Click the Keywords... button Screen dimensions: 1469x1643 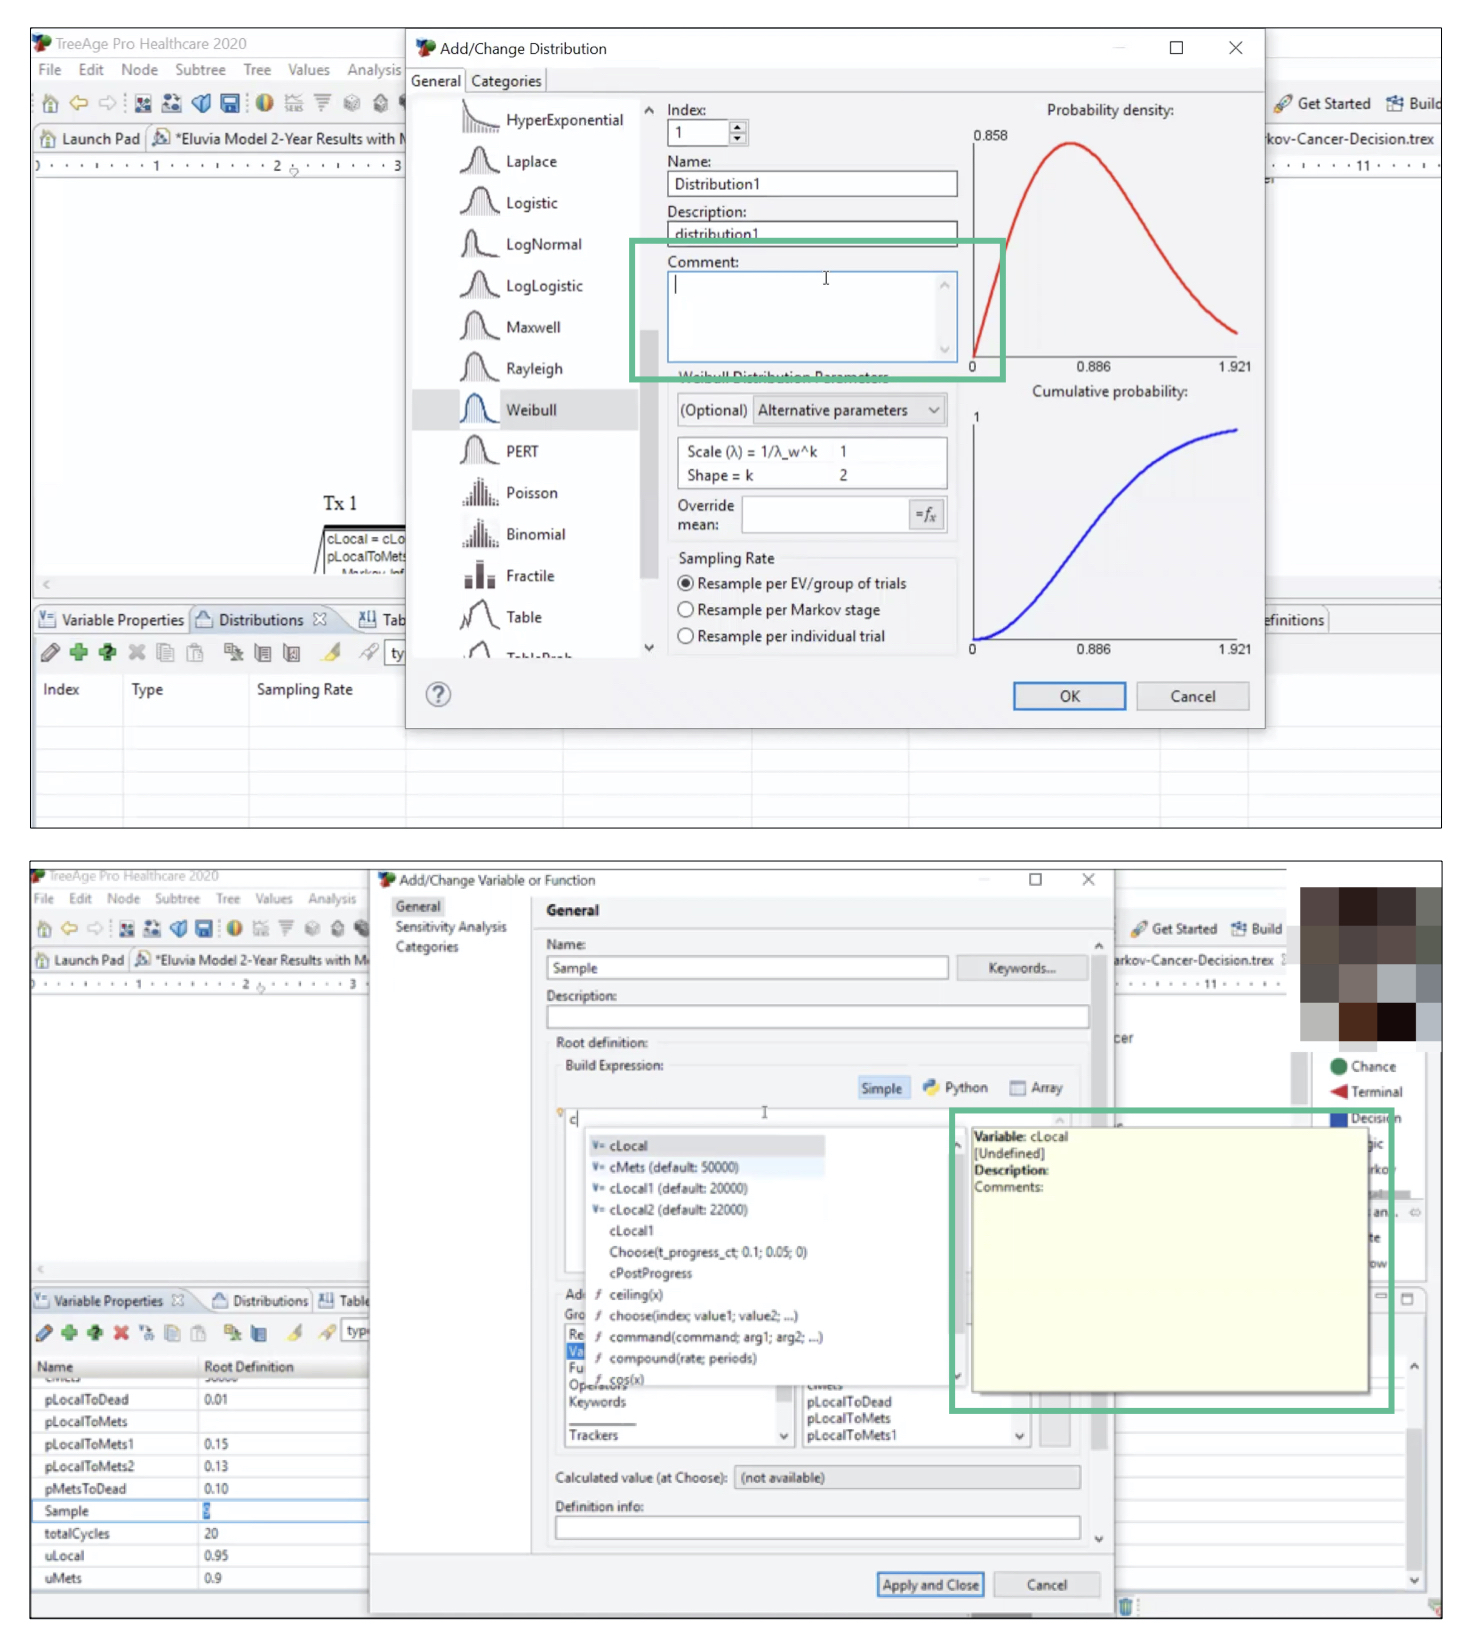tap(1021, 968)
